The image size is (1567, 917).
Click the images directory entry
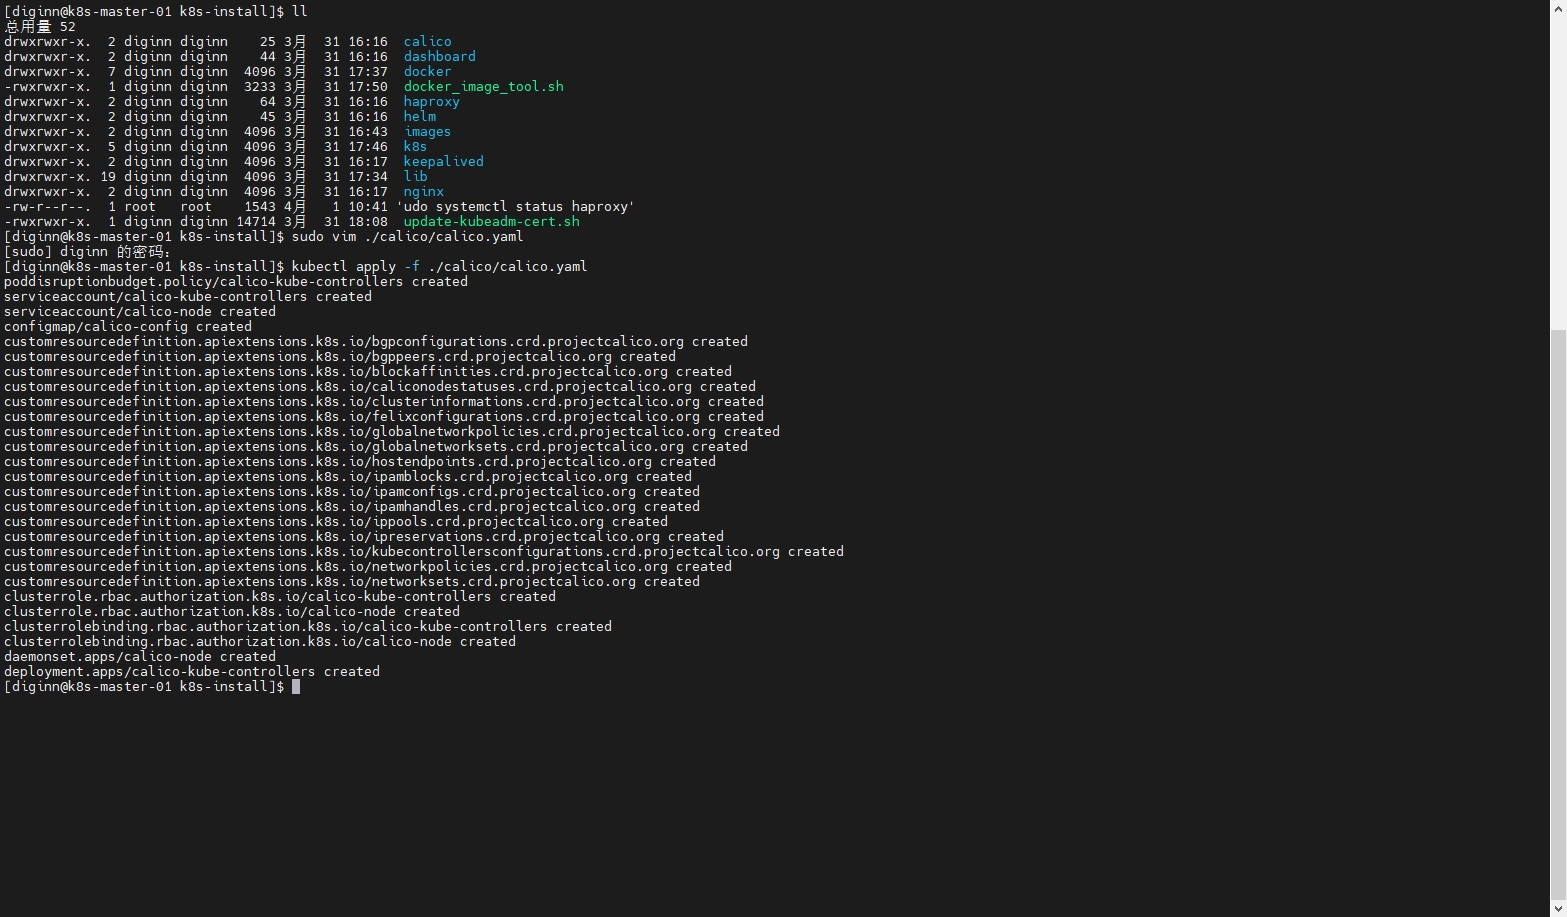coord(427,132)
